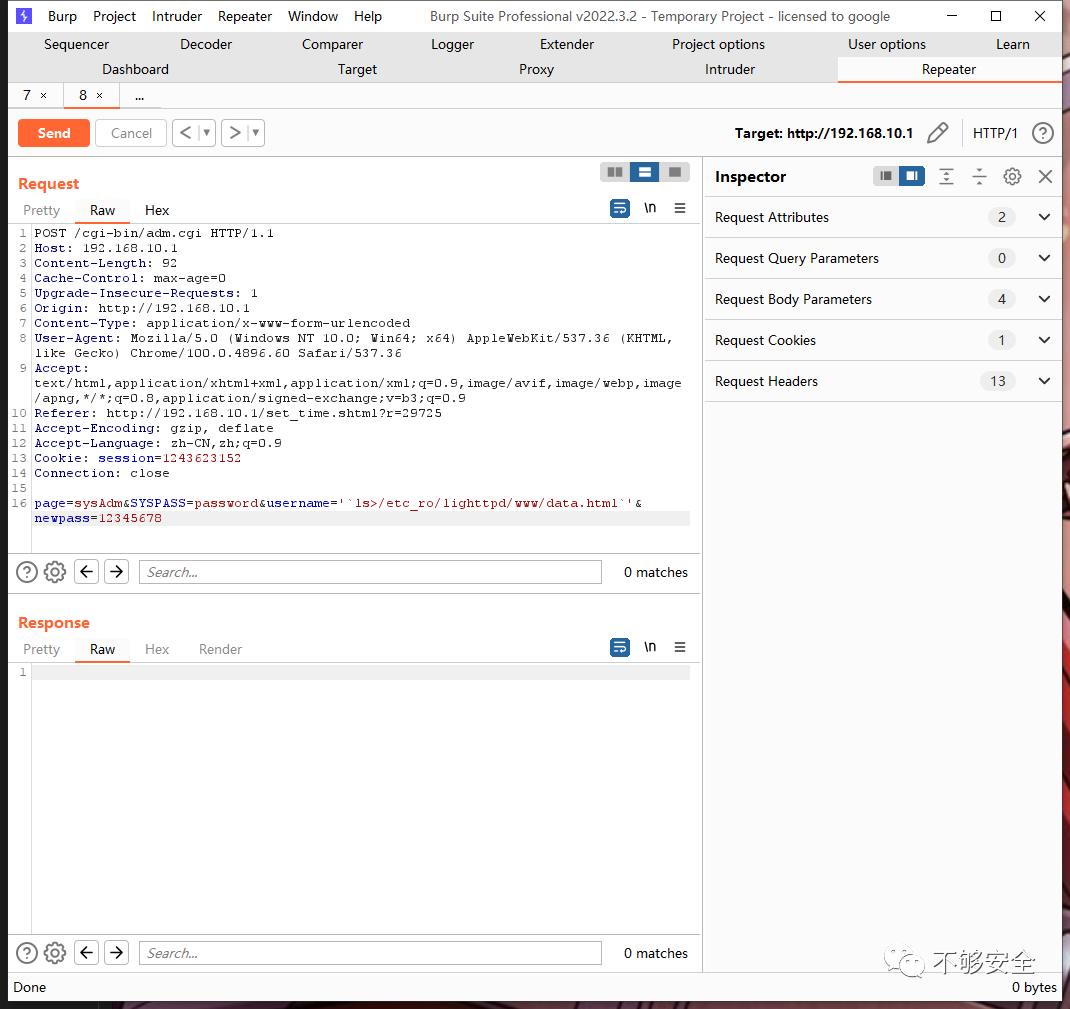Open the Learn tab

(x=1012, y=44)
